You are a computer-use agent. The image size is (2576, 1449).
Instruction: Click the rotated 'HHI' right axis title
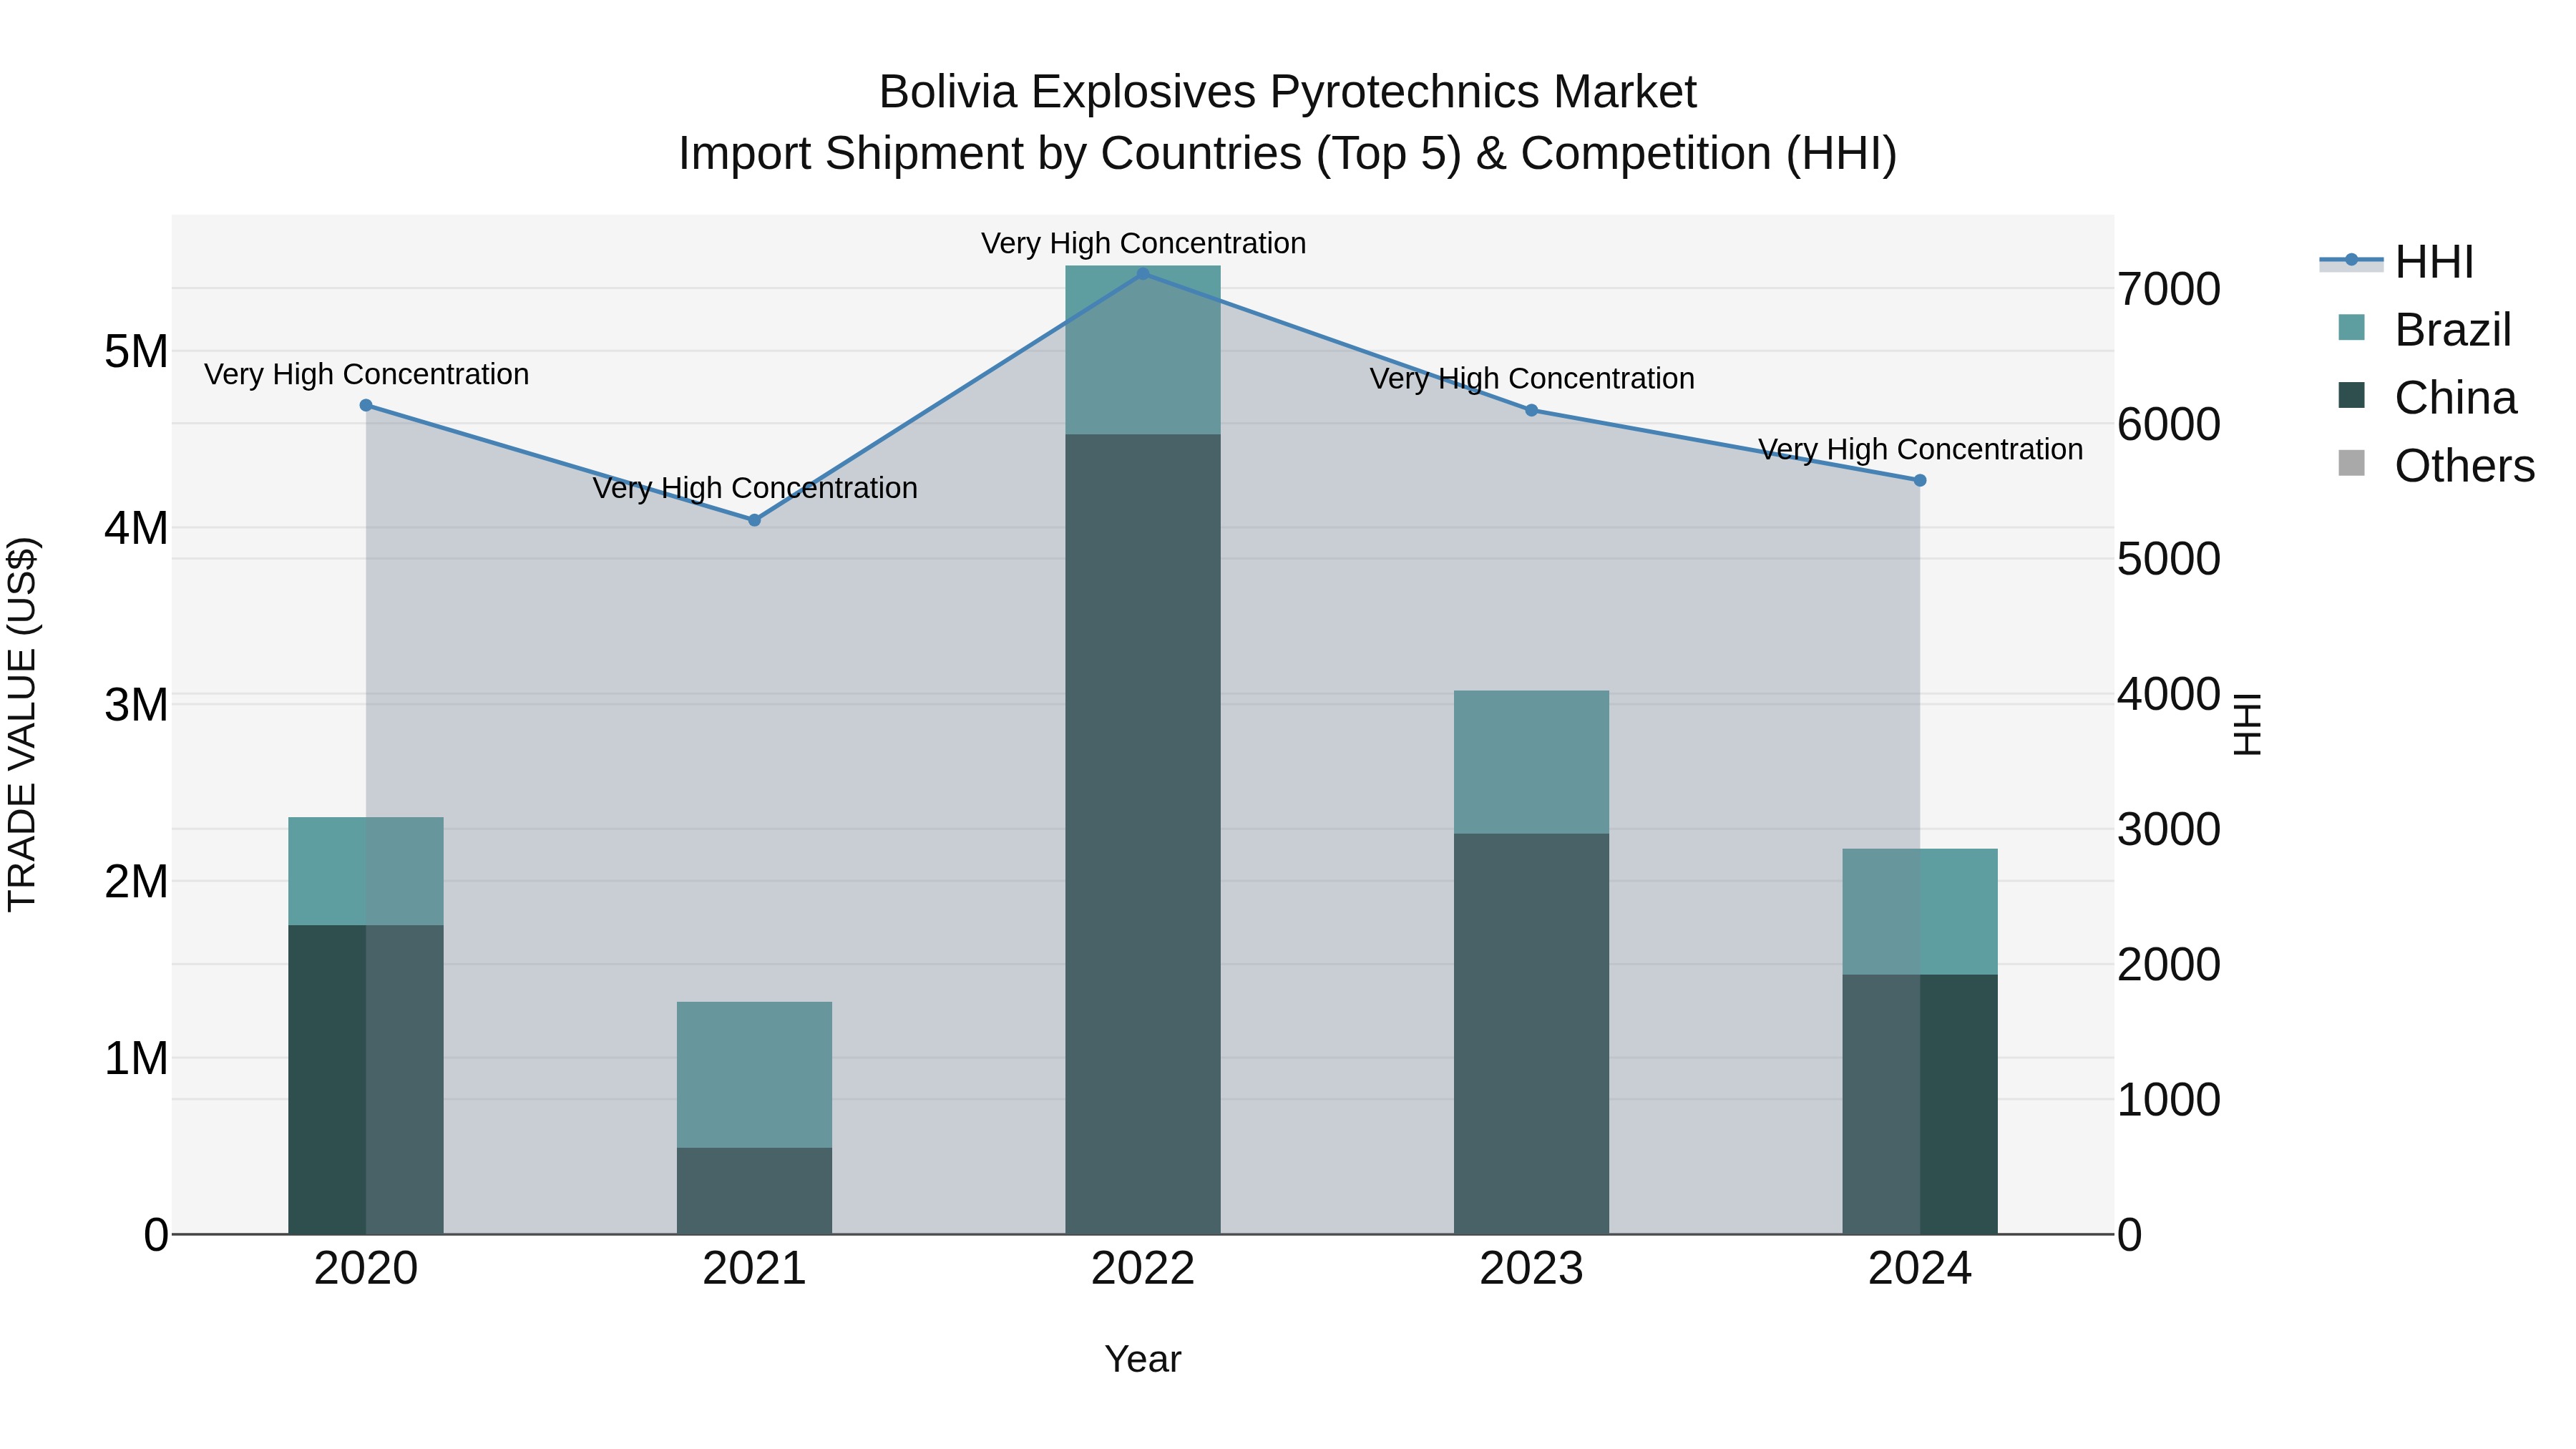pyautogui.click(x=2246, y=724)
